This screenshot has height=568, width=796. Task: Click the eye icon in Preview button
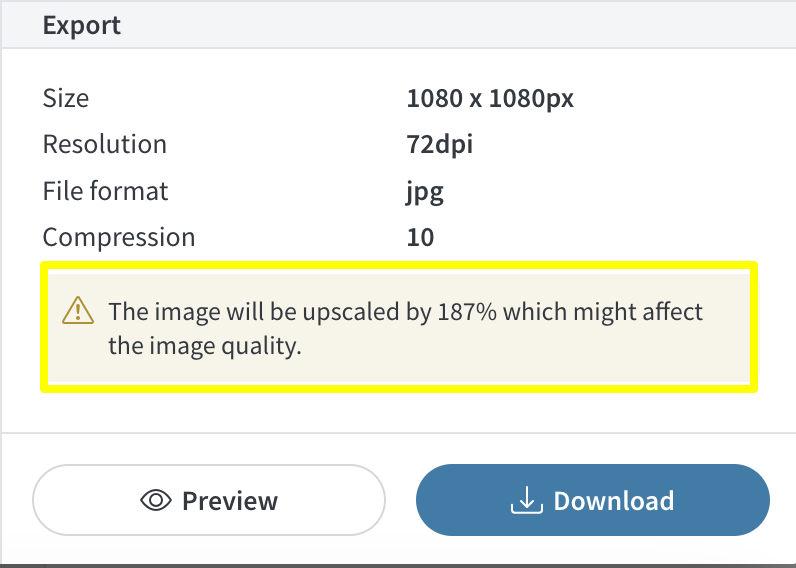(156, 500)
